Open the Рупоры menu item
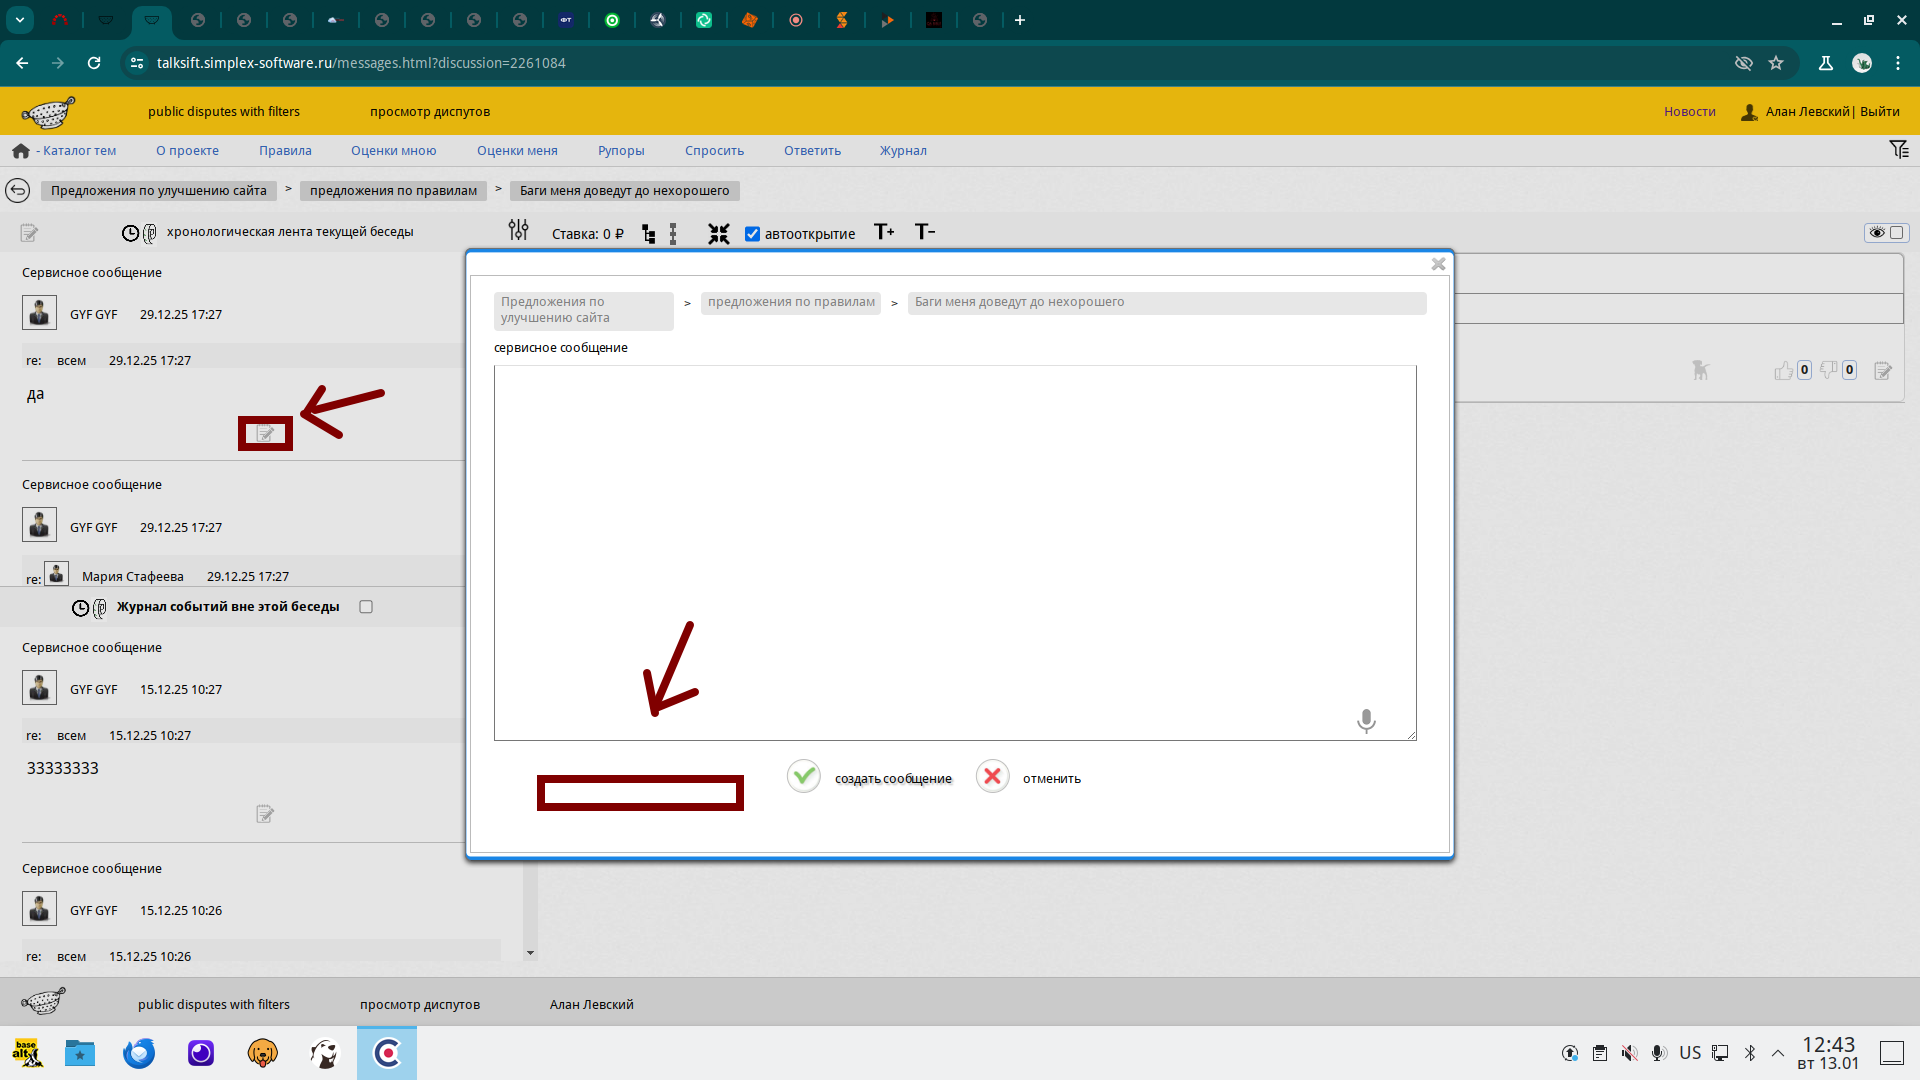1920x1080 pixels. tap(621, 151)
